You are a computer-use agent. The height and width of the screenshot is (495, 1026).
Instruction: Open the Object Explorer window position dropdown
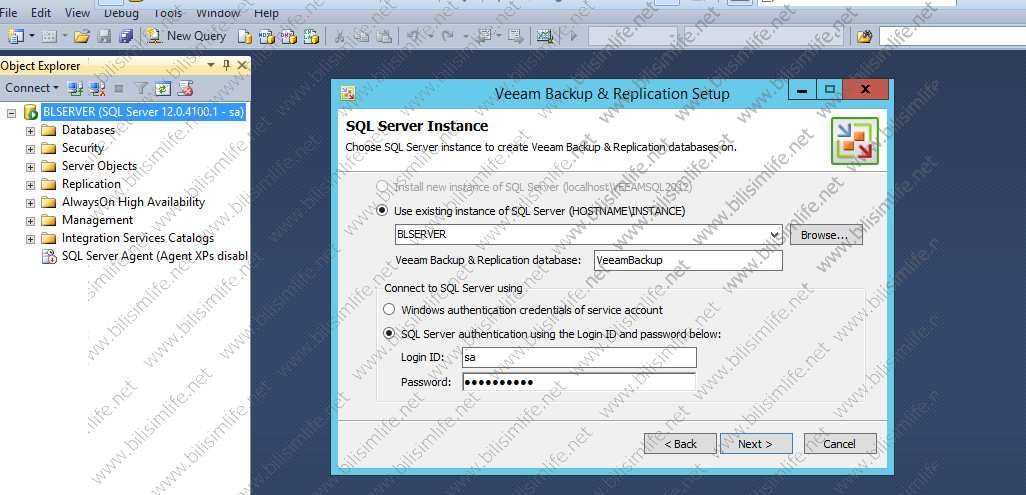pyautogui.click(x=211, y=65)
